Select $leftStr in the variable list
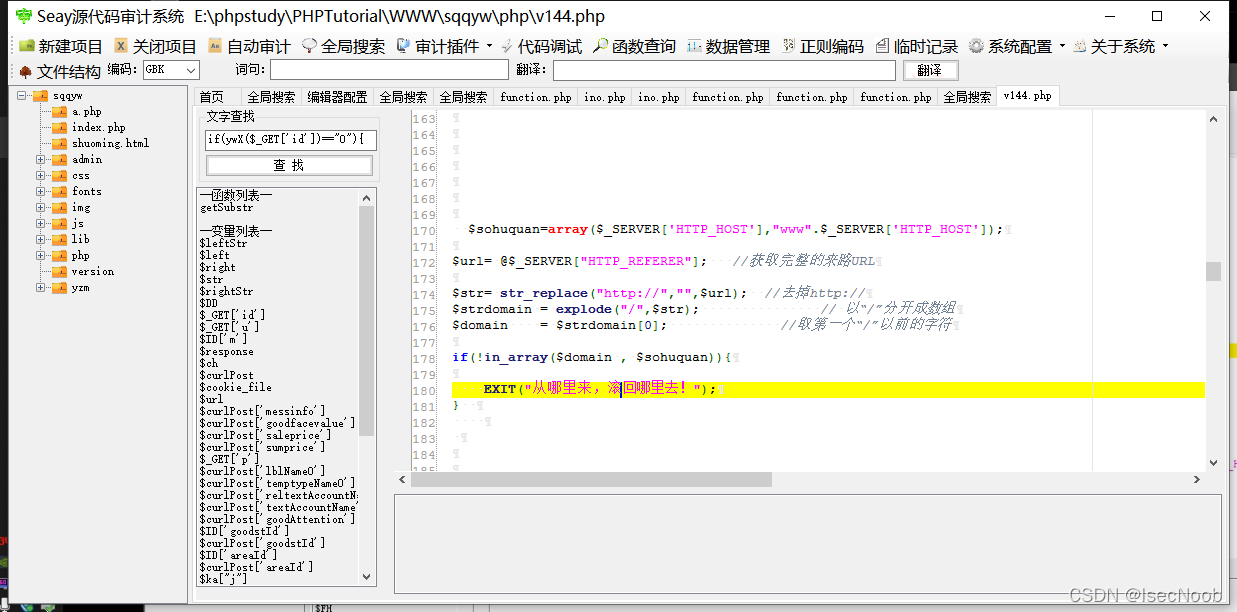The image size is (1237, 612). (223, 244)
